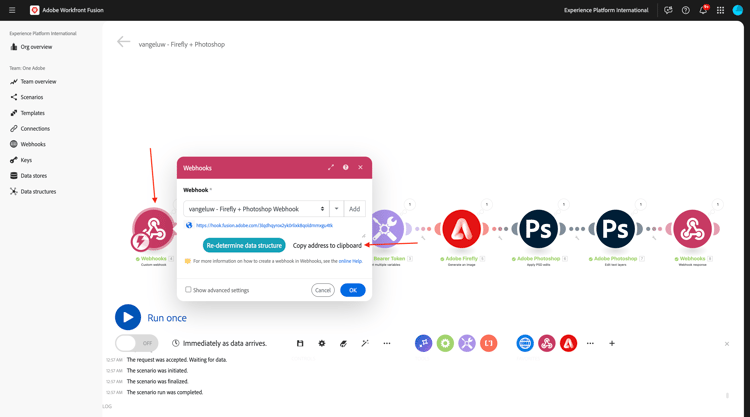Open the hamburger navigation menu
Screen dimensions: 750x417
click(12, 10)
